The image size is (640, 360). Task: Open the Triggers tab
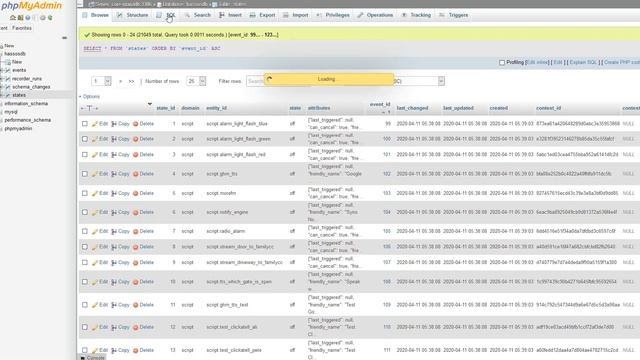[x=453, y=15]
